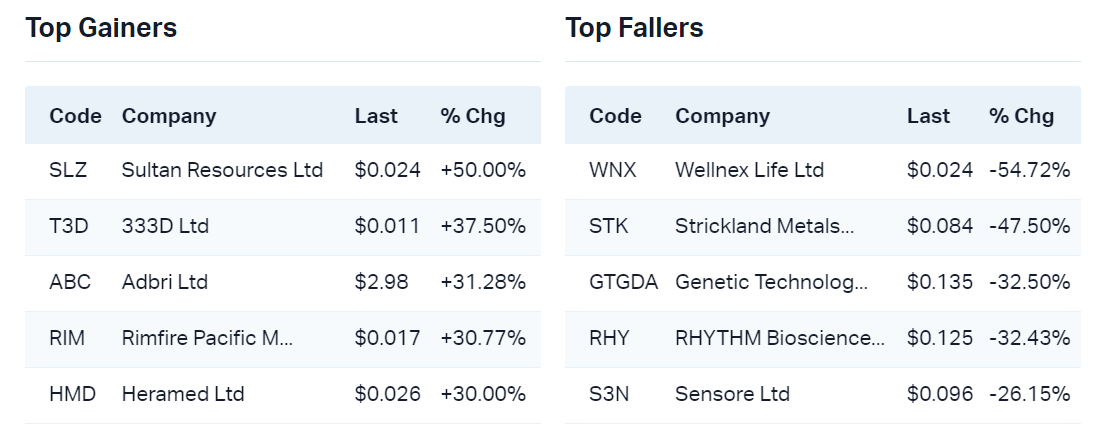Click Sultan Resources Ltd company name
The image size is (1114, 441).
(222, 170)
